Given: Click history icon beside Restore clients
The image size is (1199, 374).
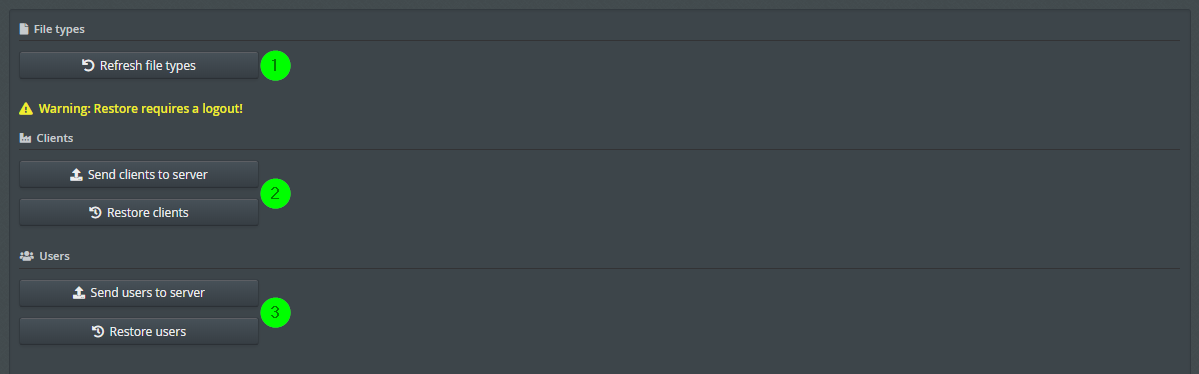Looking at the screenshot, I should pyautogui.click(x=96, y=213).
